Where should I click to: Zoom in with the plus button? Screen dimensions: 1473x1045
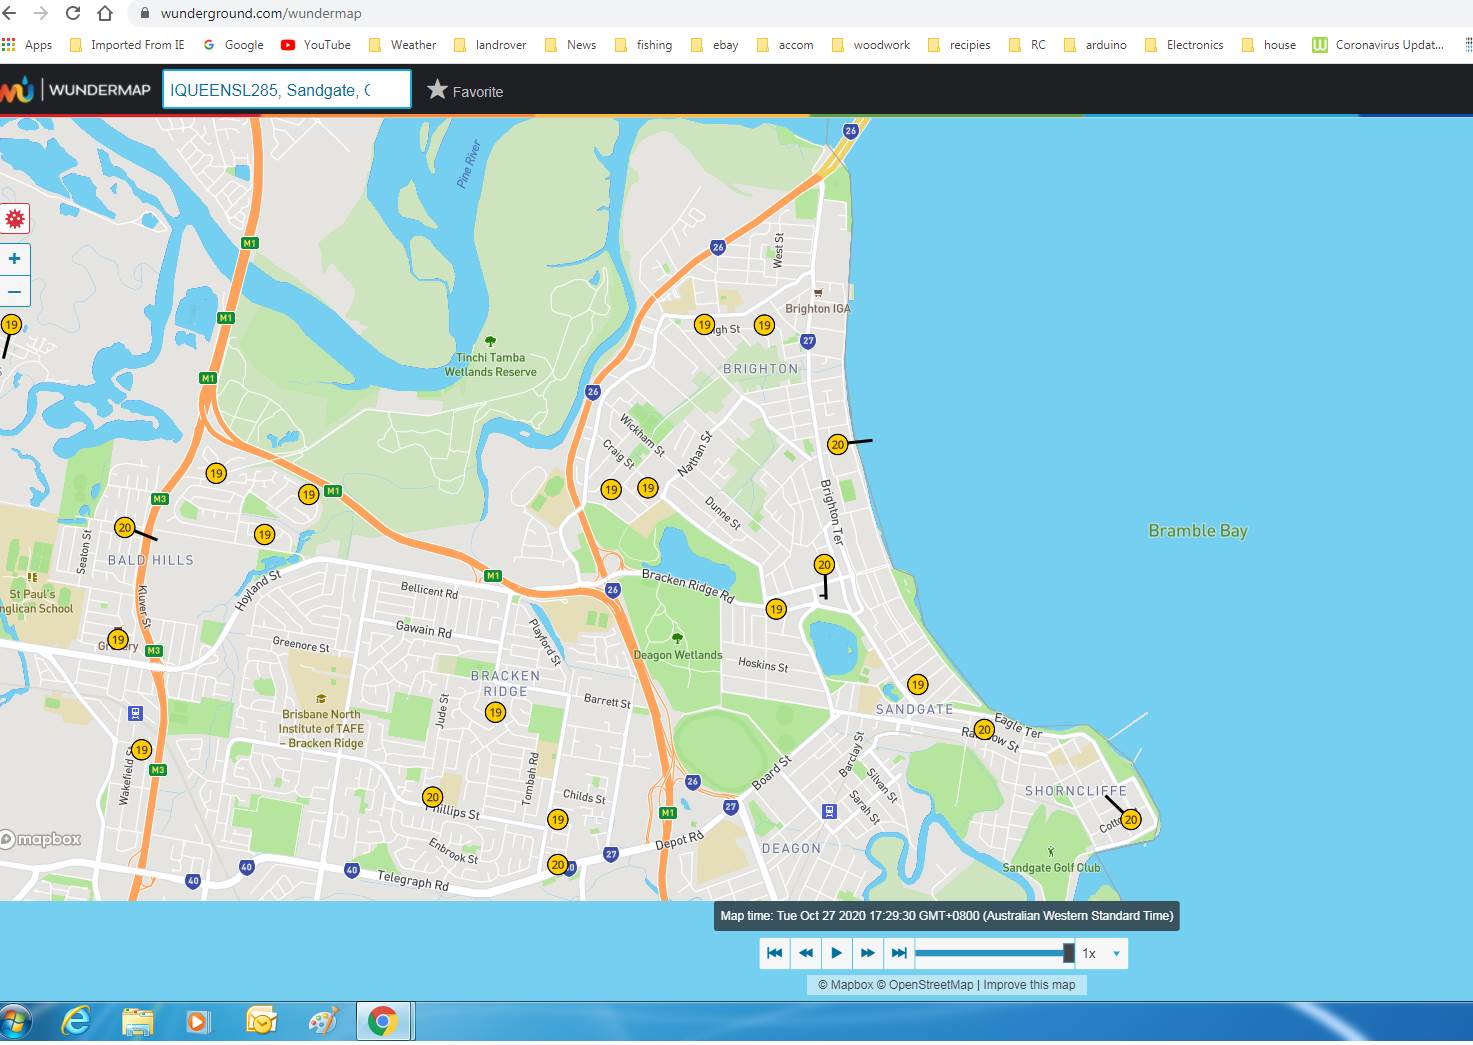tap(15, 259)
